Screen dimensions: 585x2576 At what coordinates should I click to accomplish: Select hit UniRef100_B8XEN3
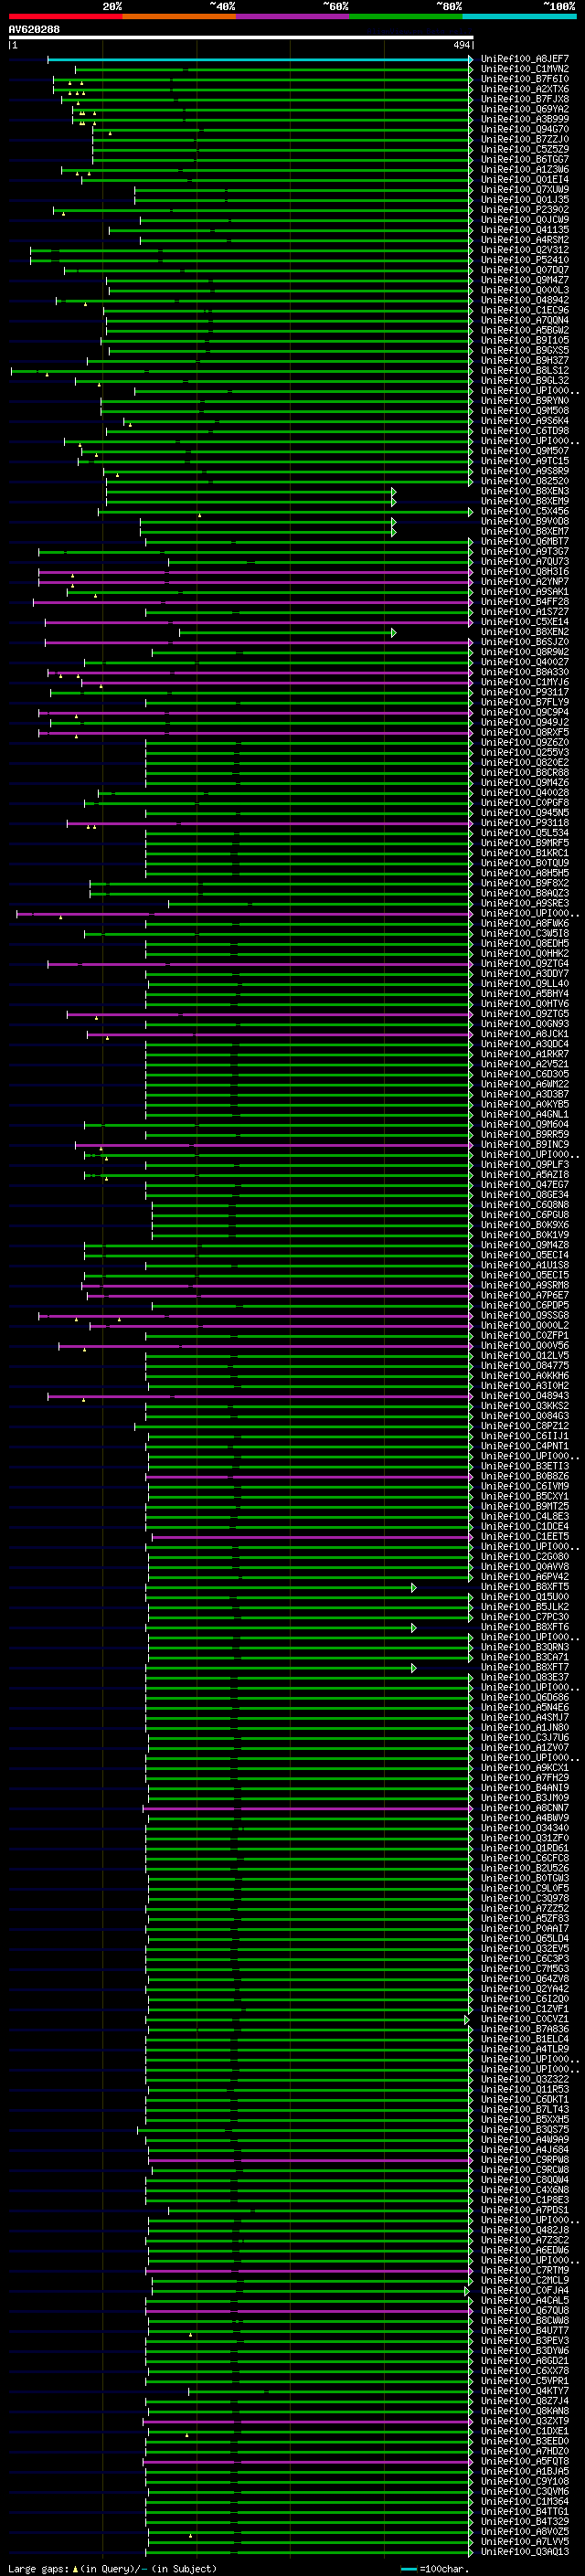(x=525, y=492)
